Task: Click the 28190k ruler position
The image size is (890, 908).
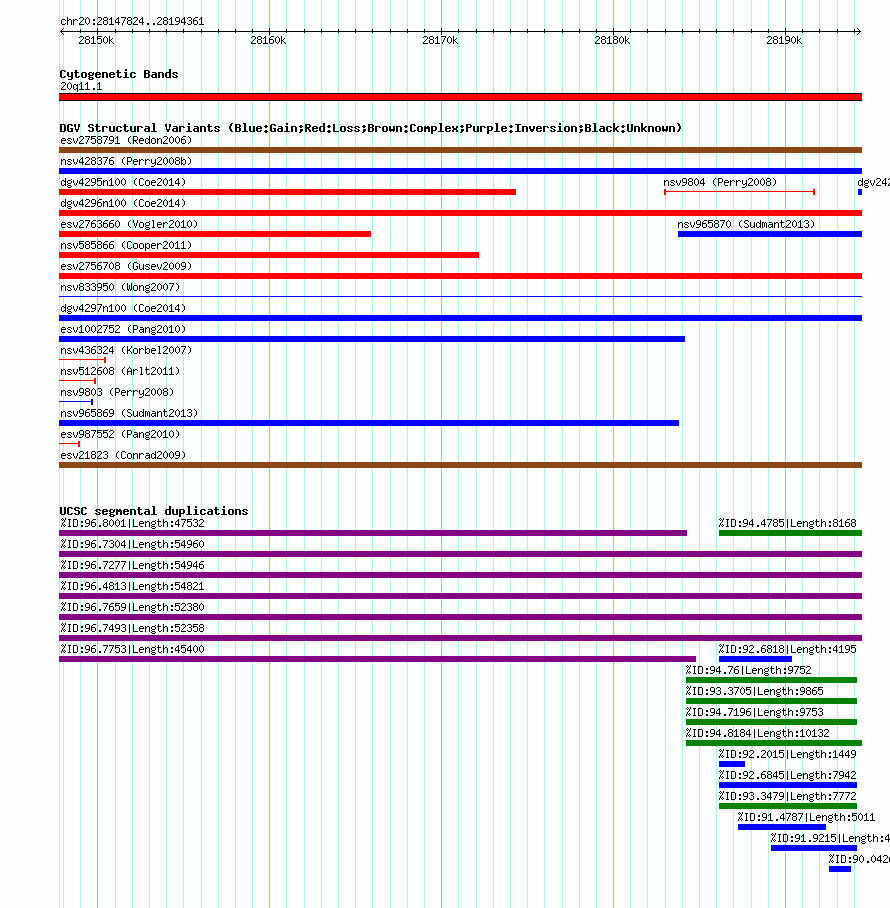Action: [784, 41]
